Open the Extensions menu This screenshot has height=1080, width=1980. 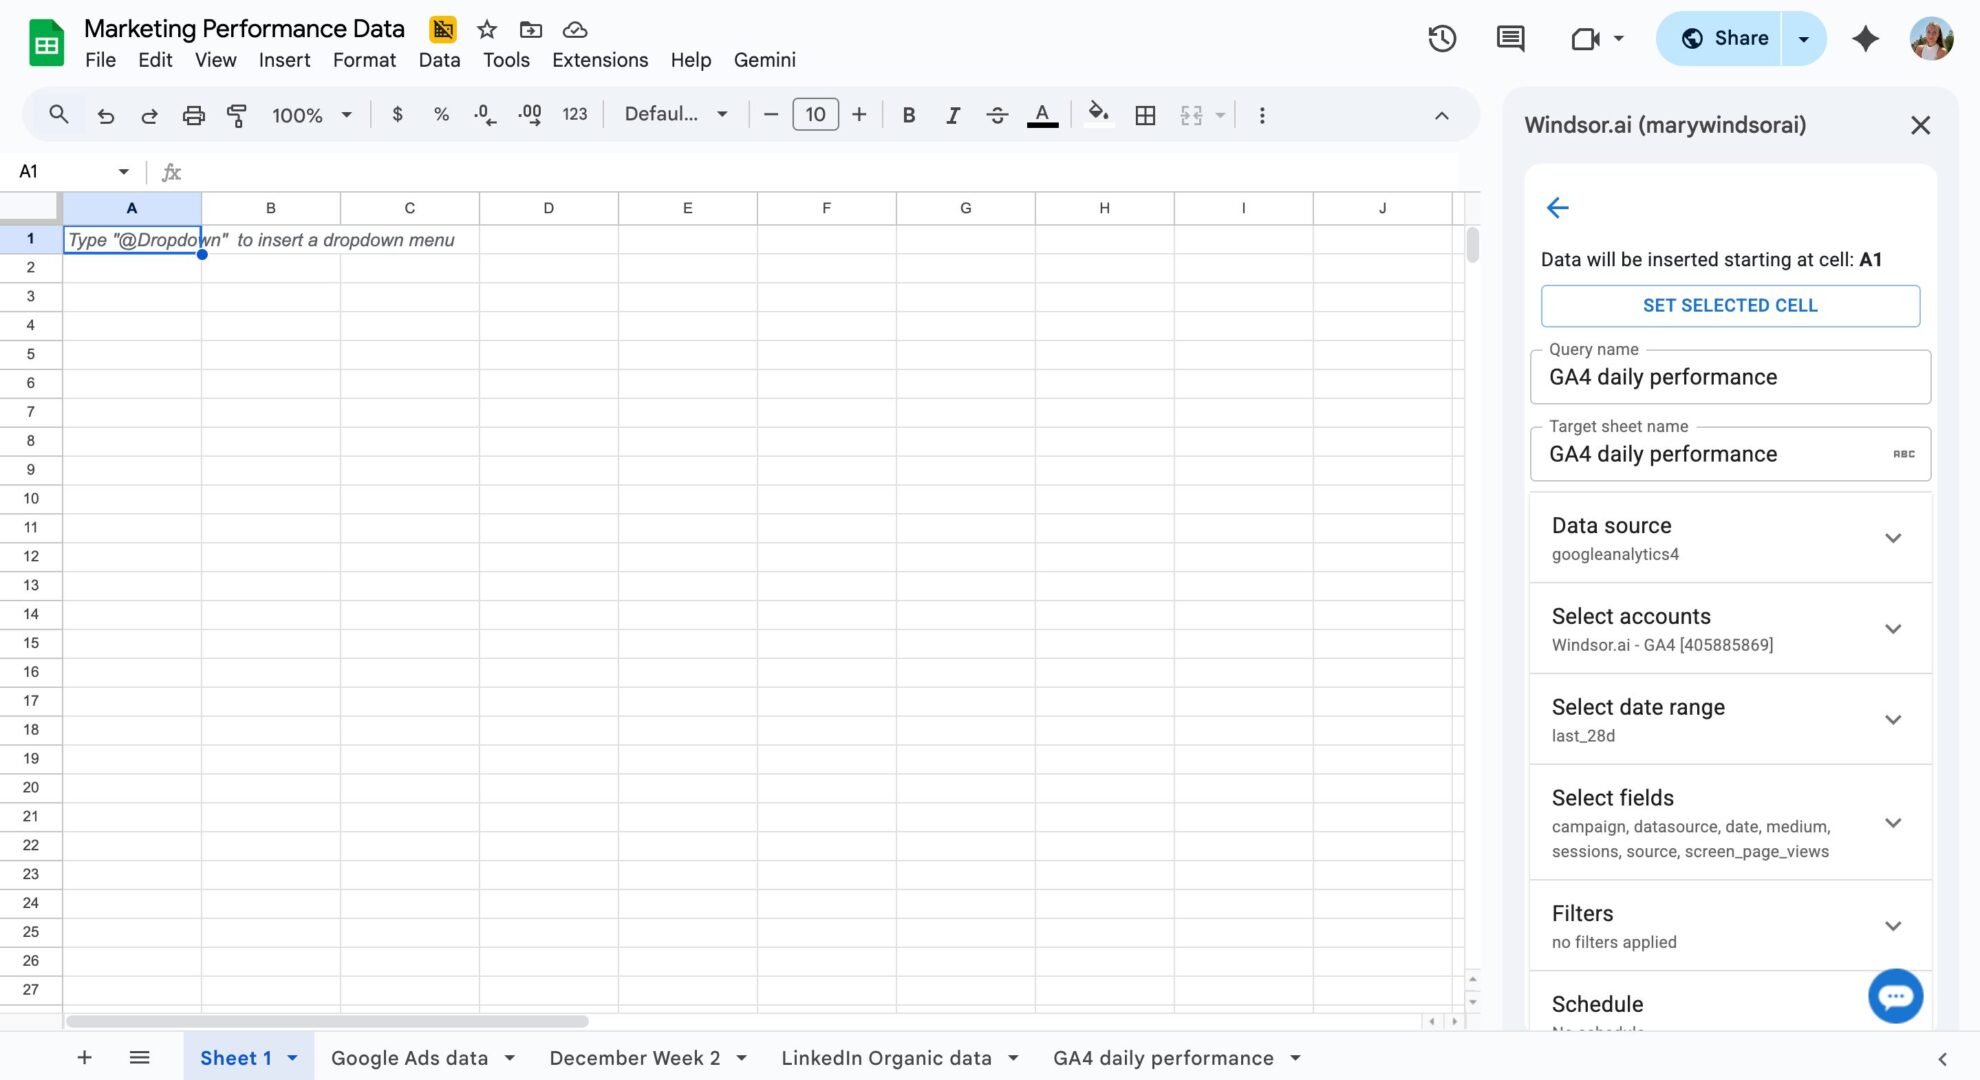(600, 60)
